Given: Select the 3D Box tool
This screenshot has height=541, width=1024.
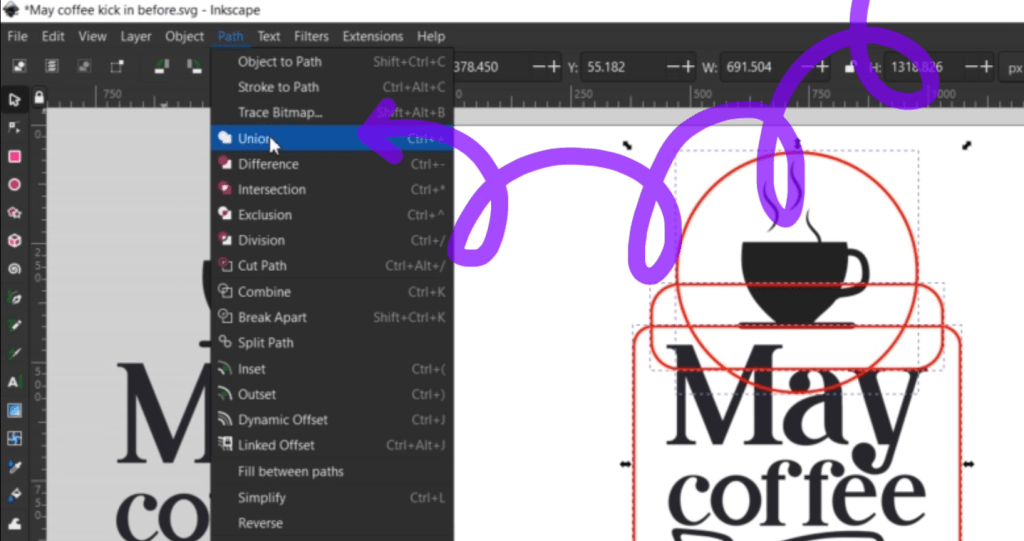Looking at the screenshot, I should point(14,240).
